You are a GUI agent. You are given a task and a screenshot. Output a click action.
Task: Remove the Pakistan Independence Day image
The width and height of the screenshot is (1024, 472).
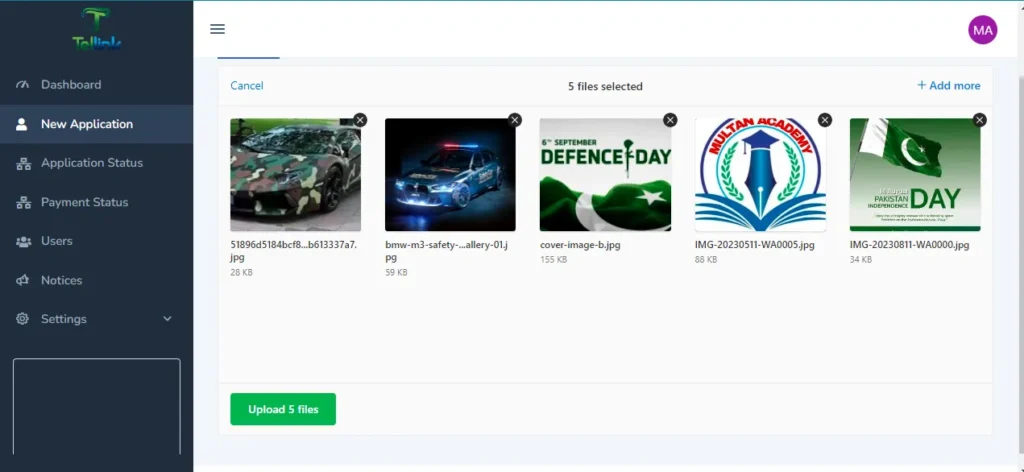tap(979, 120)
